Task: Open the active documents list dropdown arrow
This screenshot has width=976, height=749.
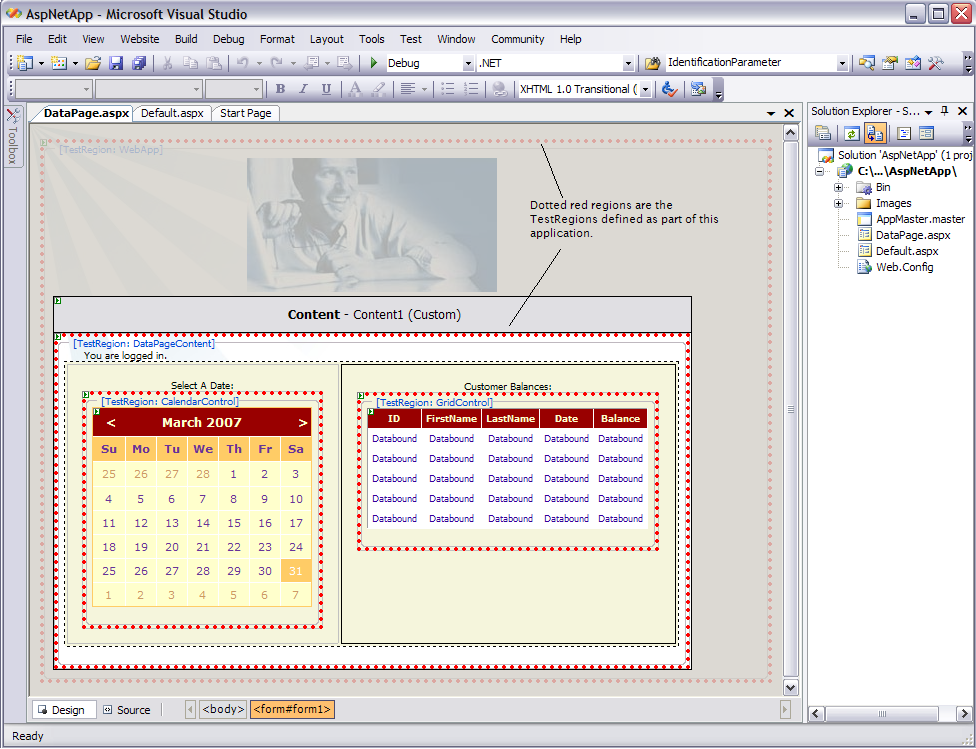Action: click(771, 113)
